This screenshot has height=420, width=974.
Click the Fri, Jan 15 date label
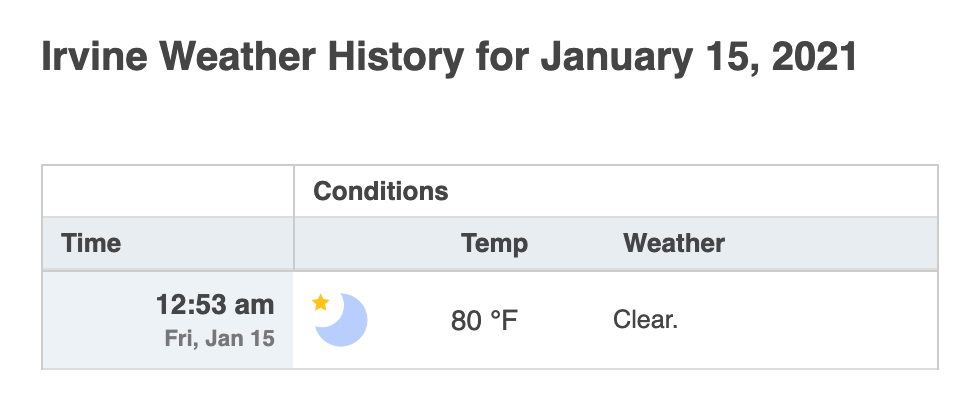[219, 339]
